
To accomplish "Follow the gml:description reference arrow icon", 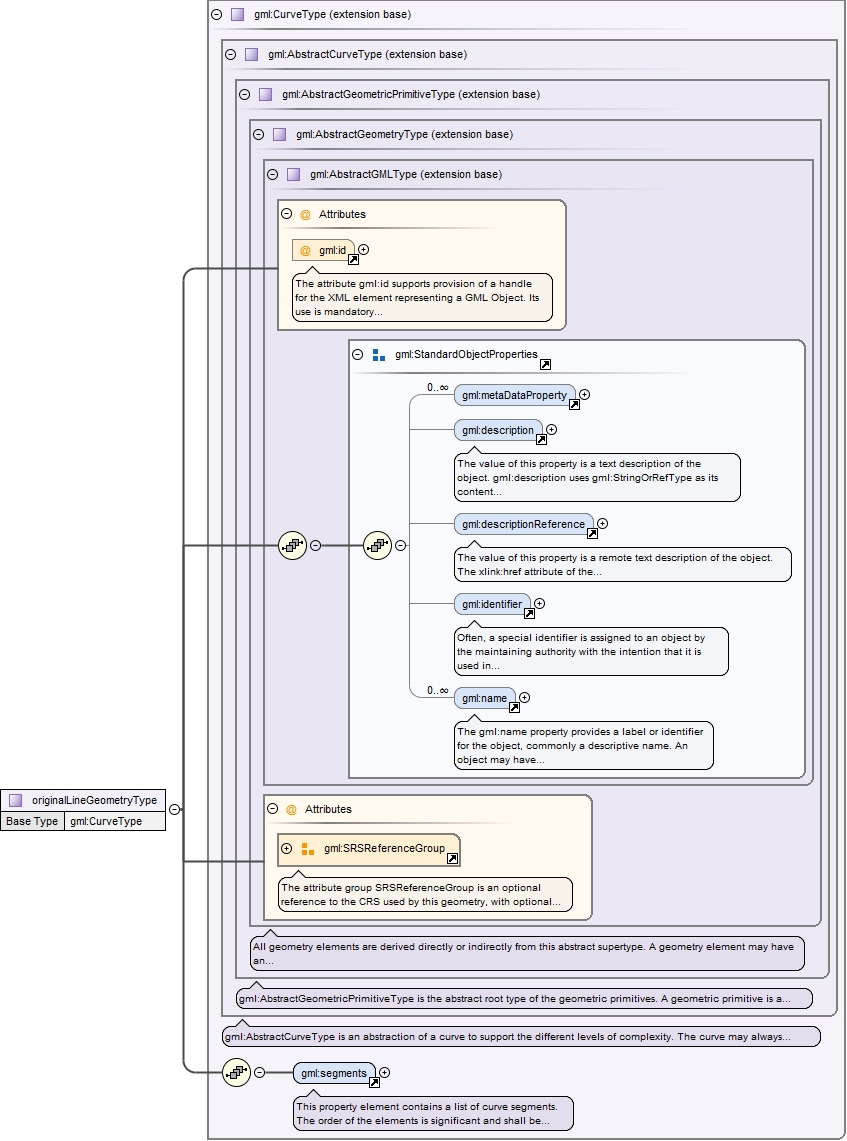I will pos(541,440).
